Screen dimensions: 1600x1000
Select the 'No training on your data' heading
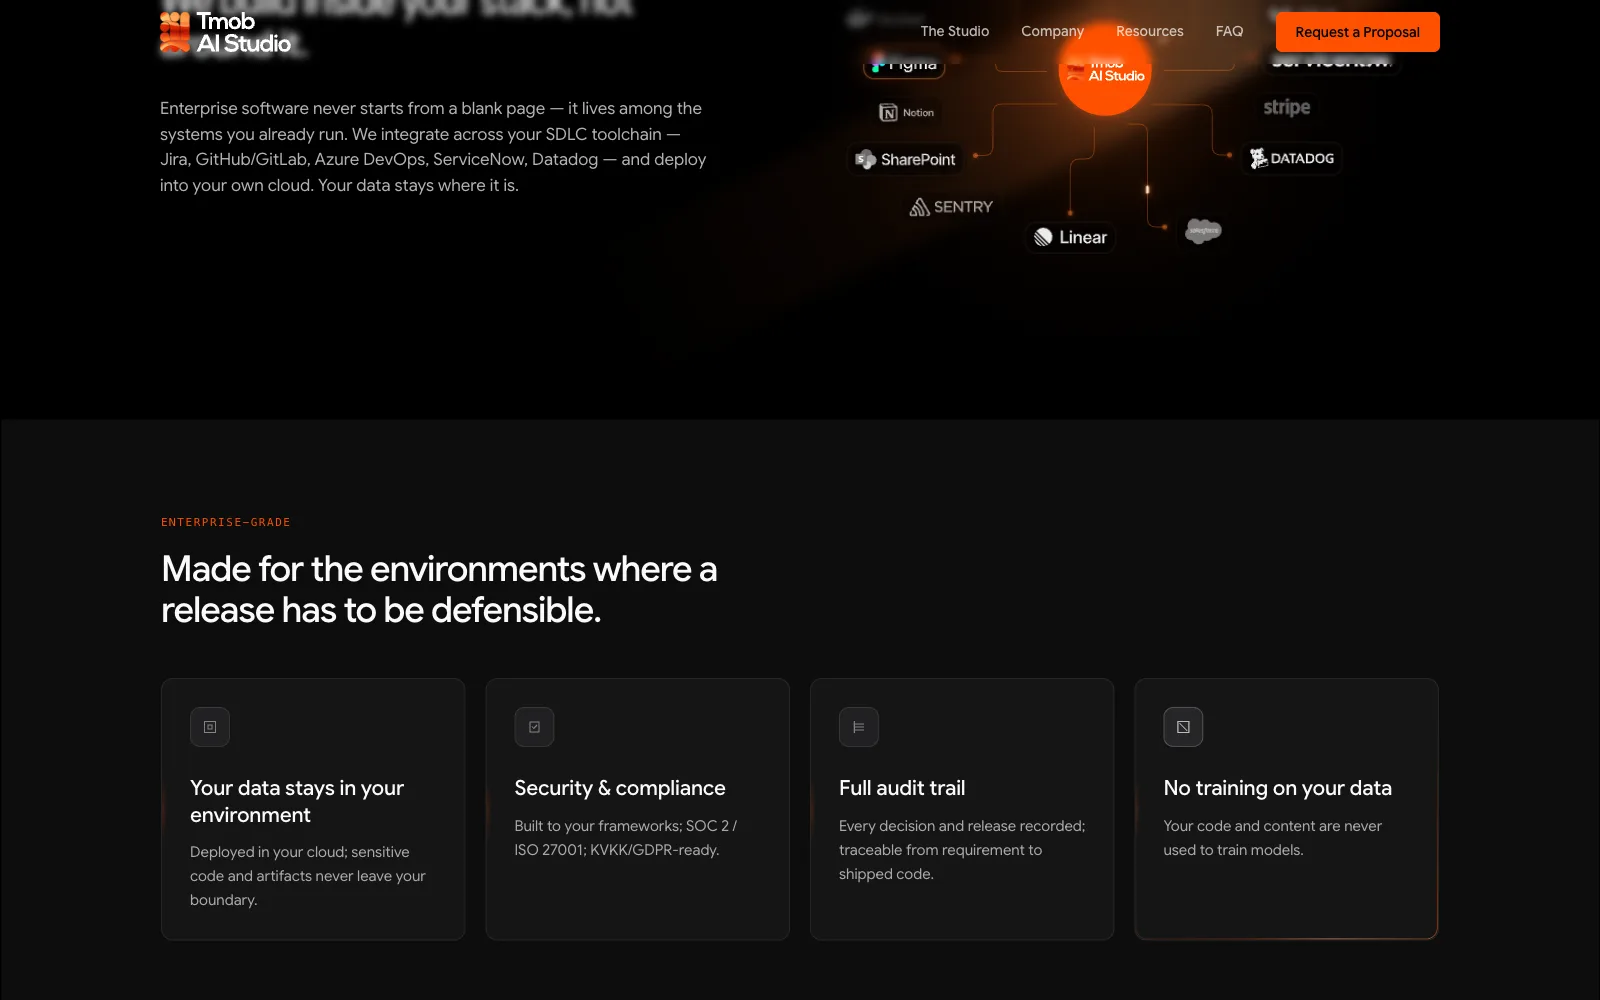[1277, 788]
